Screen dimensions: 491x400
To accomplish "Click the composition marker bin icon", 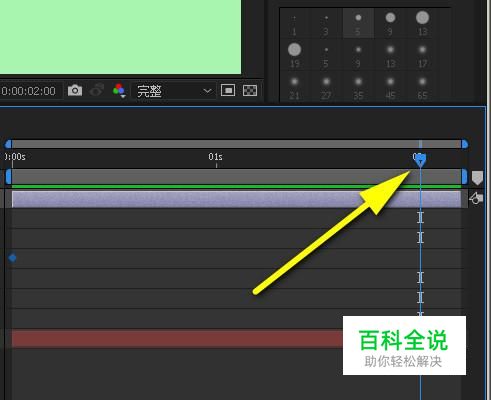I will pyautogui.click(x=477, y=178).
